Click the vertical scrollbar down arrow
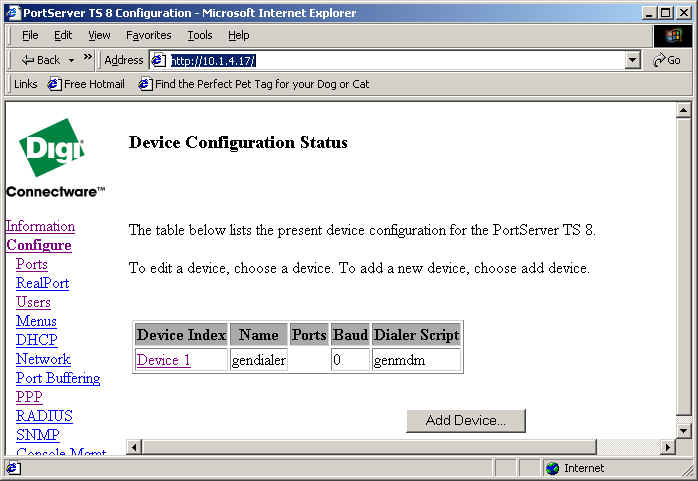Image resolution: width=698 pixels, height=481 pixels. pos(684,430)
